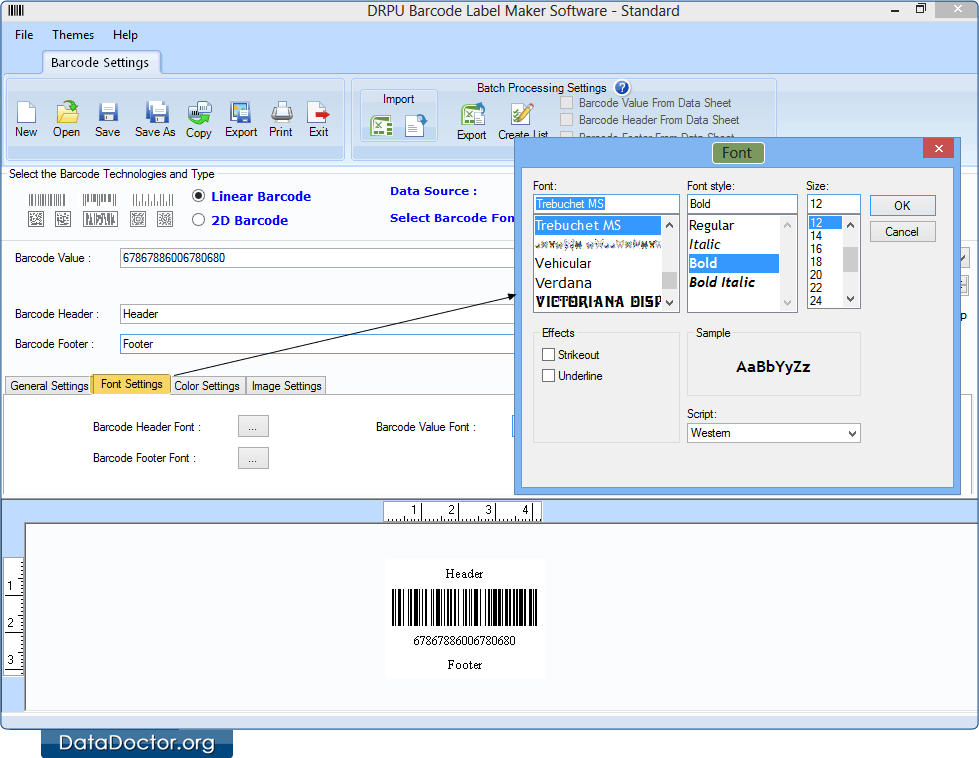Enable the Underline effect checkbox
The image size is (979, 758).
pos(549,376)
